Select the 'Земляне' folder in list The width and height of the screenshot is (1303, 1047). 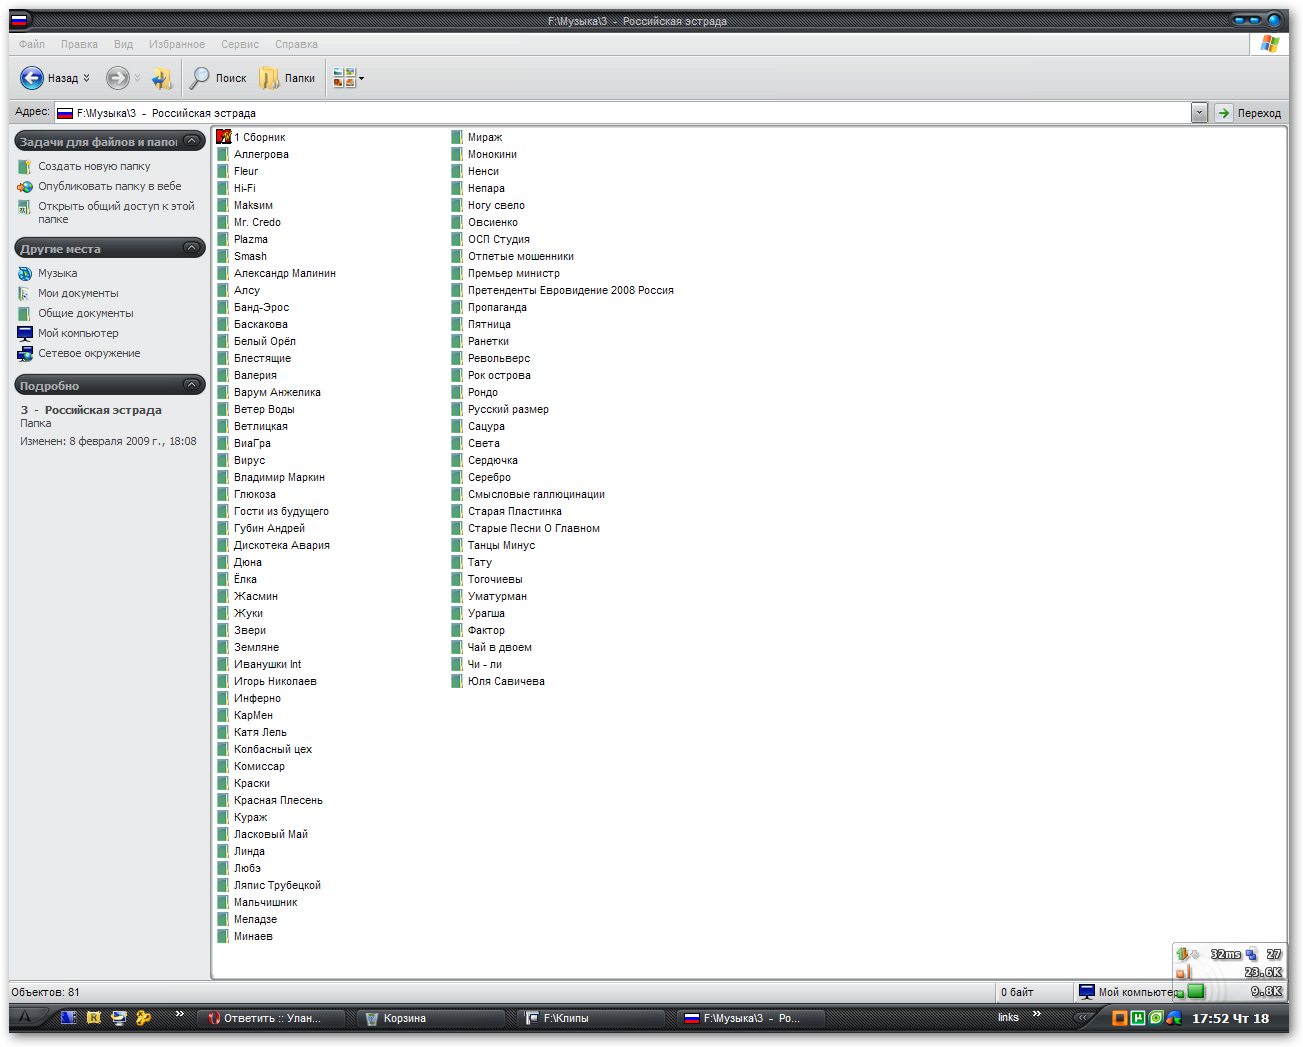click(256, 648)
